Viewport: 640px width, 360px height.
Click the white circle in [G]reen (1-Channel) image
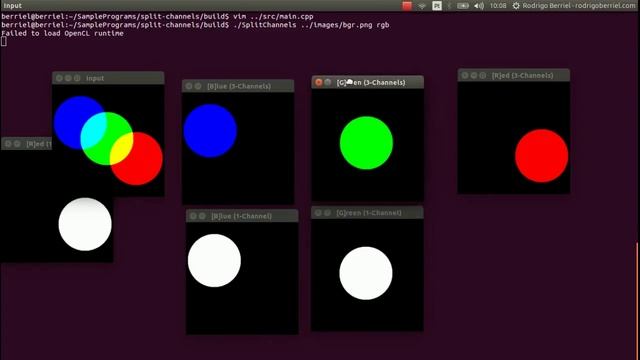(x=366, y=273)
